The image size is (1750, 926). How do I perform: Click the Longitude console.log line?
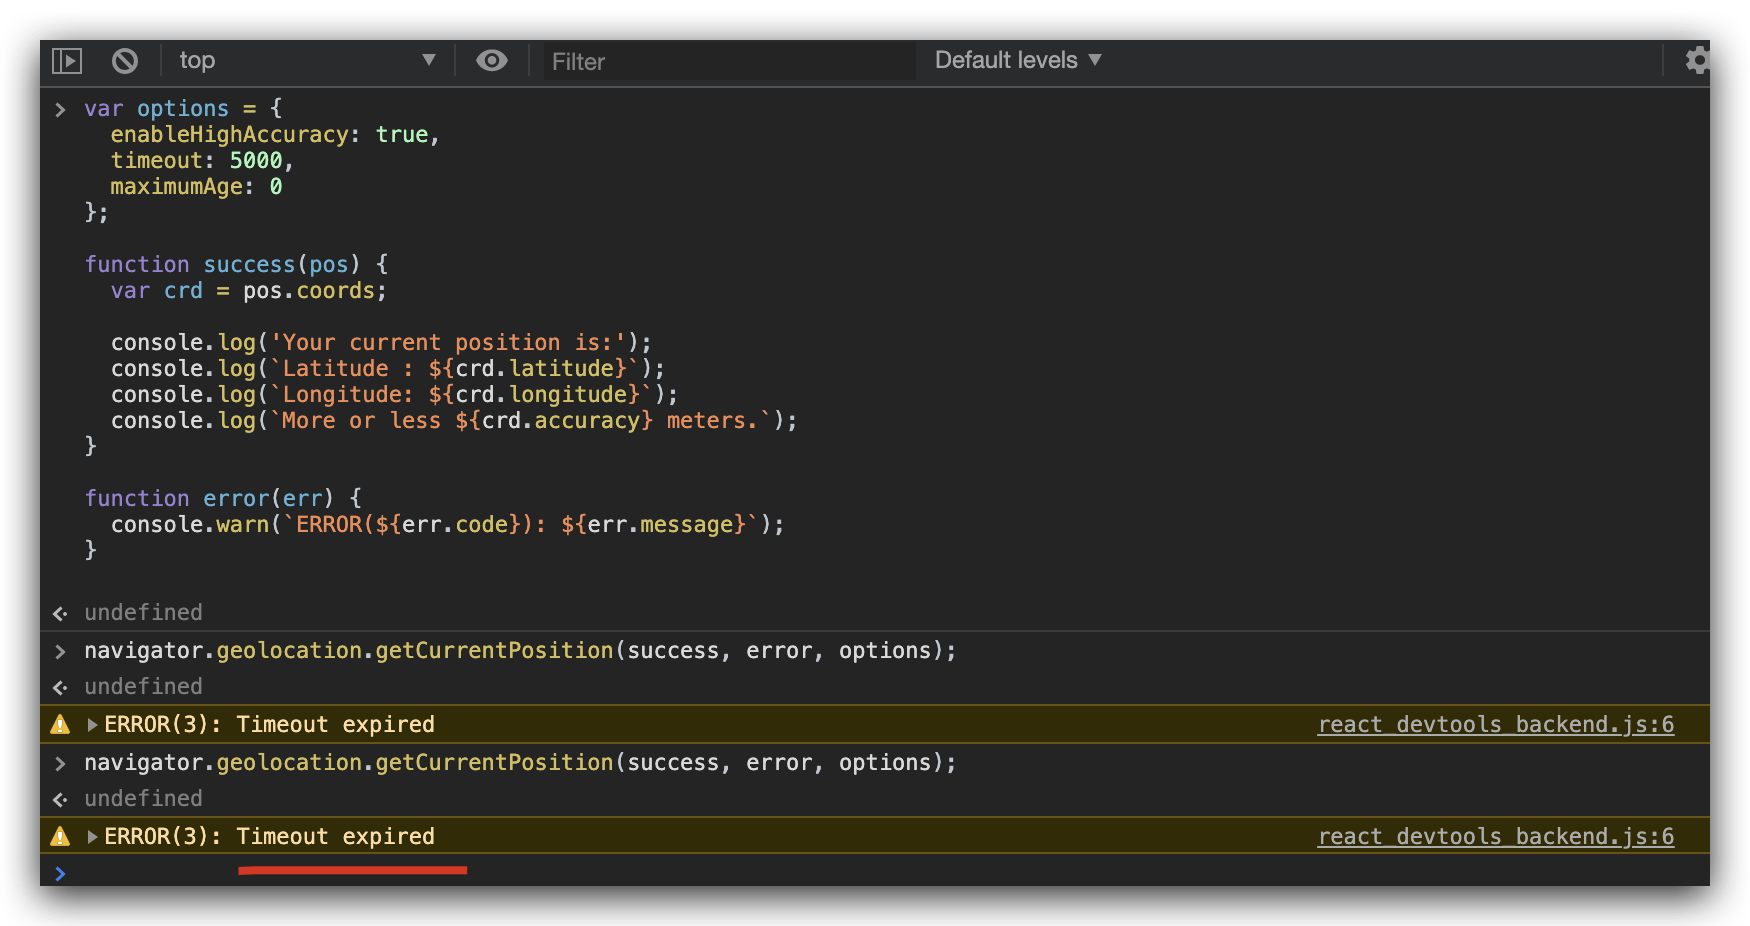click(394, 395)
